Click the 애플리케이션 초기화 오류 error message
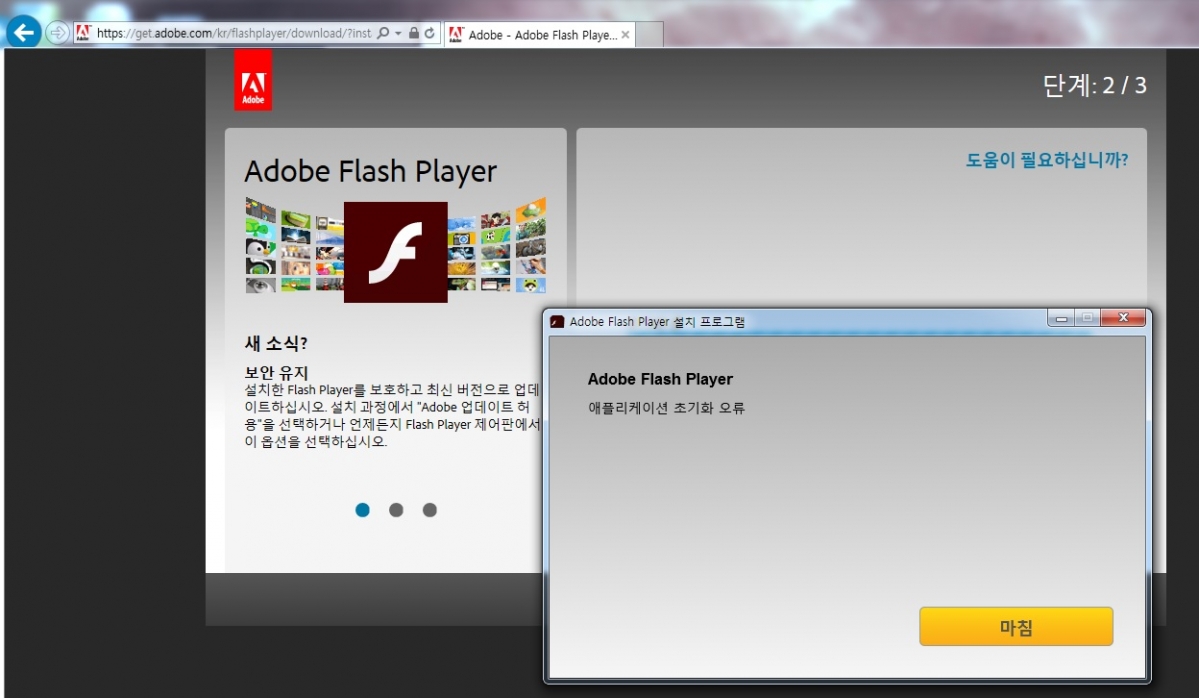This screenshot has height=698, width=1199. [x=666, y=408]
